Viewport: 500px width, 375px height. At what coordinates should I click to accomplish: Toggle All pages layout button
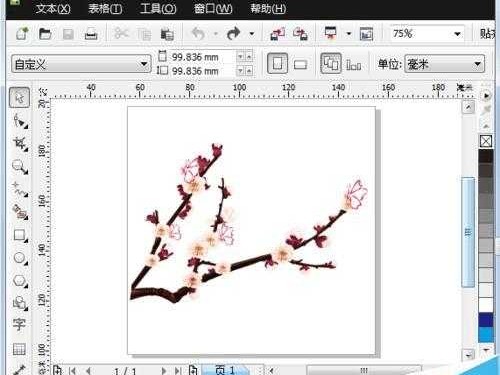point(331,63)
